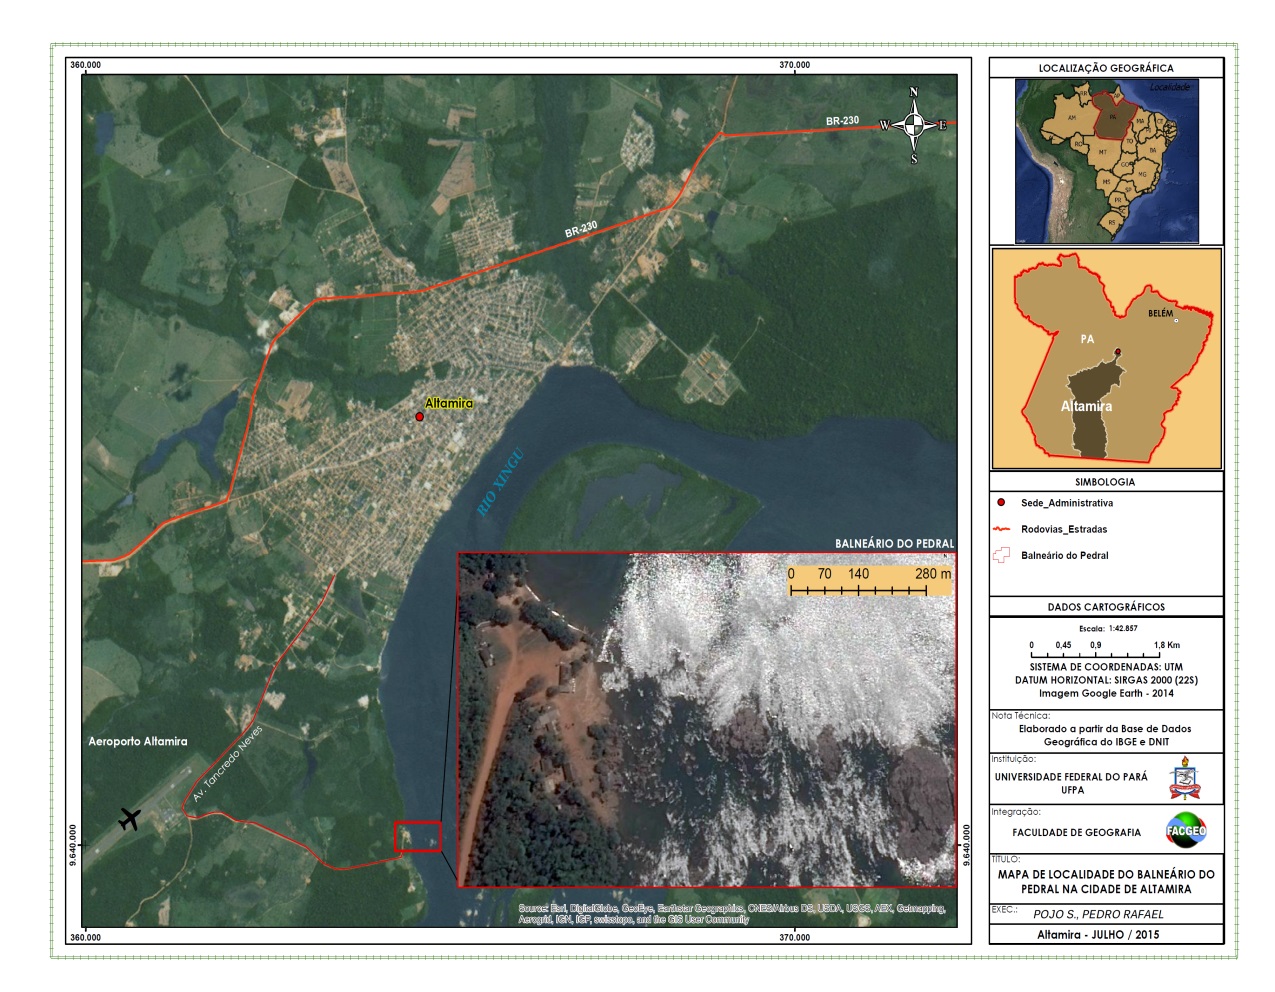Click the Aeroporto Altamira label
The width and height of the screenshot is (1275, 992).
pos(138,741)
